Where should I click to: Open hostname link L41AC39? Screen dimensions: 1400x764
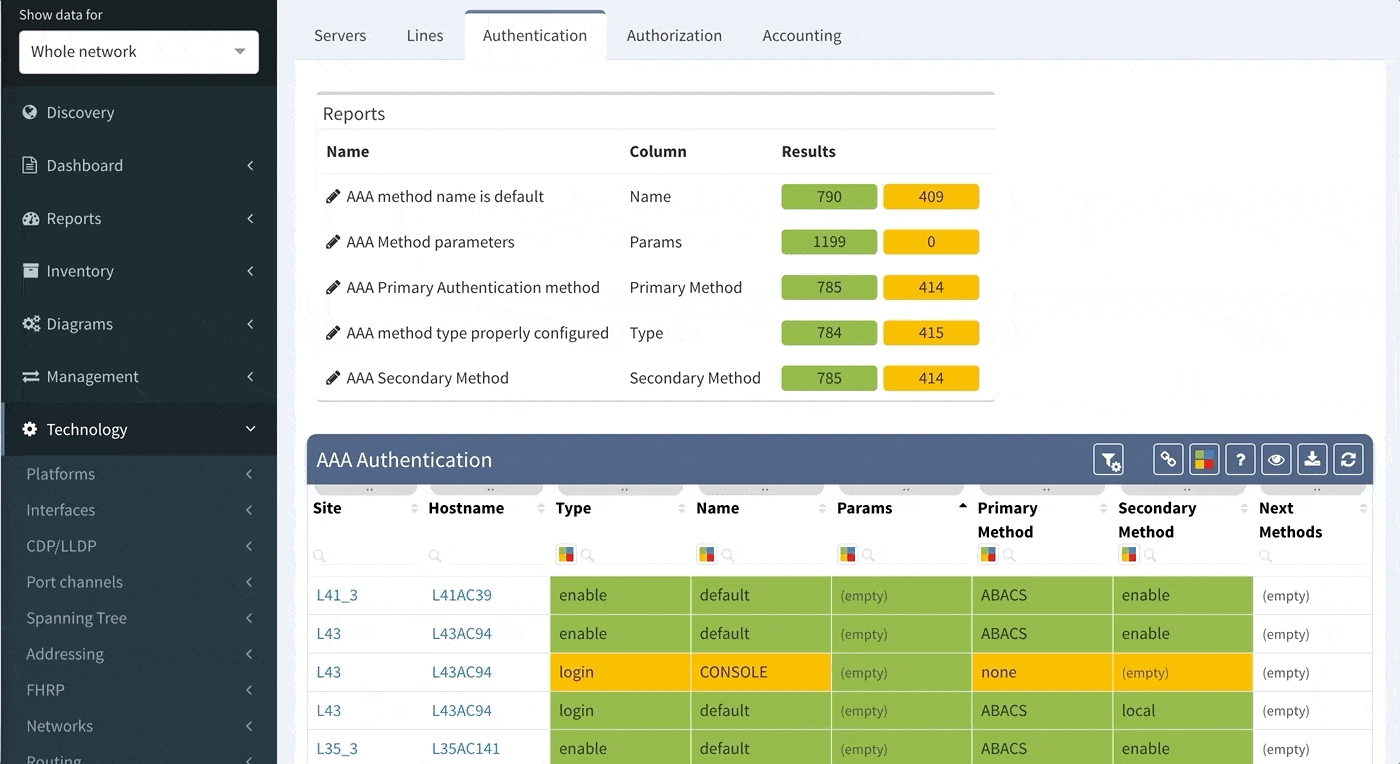461,595
